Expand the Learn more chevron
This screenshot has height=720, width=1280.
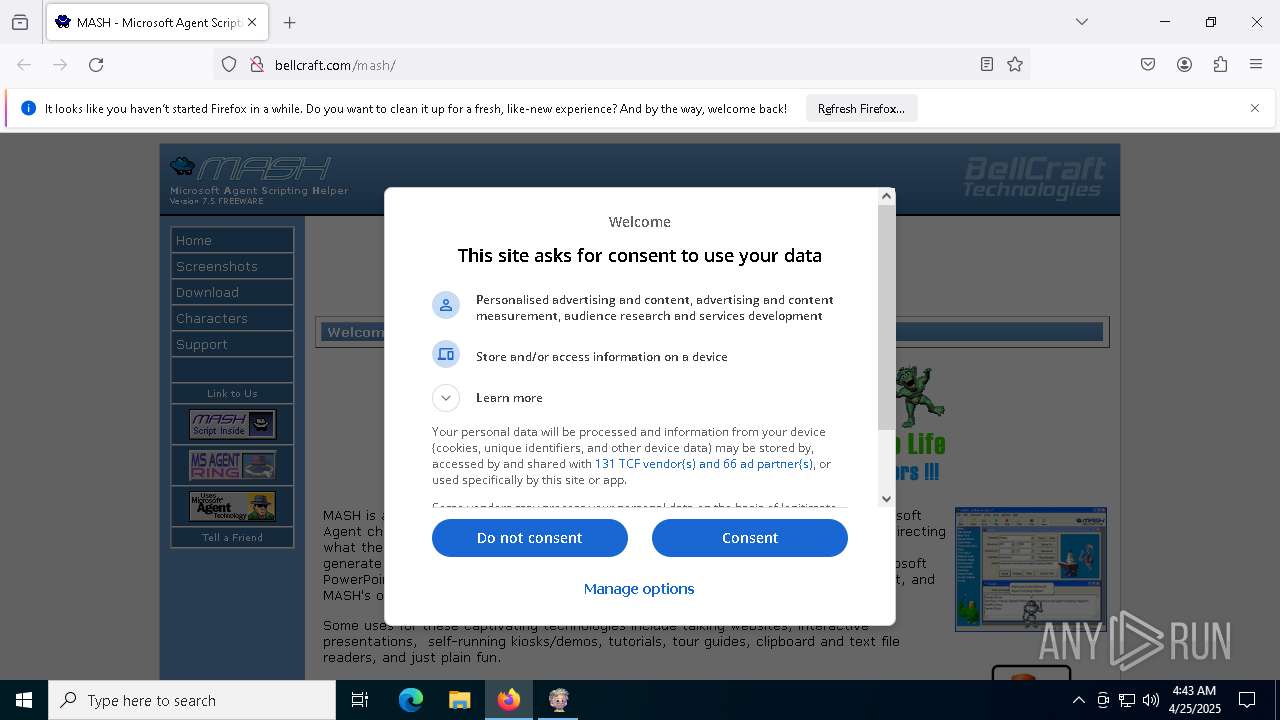446,398
